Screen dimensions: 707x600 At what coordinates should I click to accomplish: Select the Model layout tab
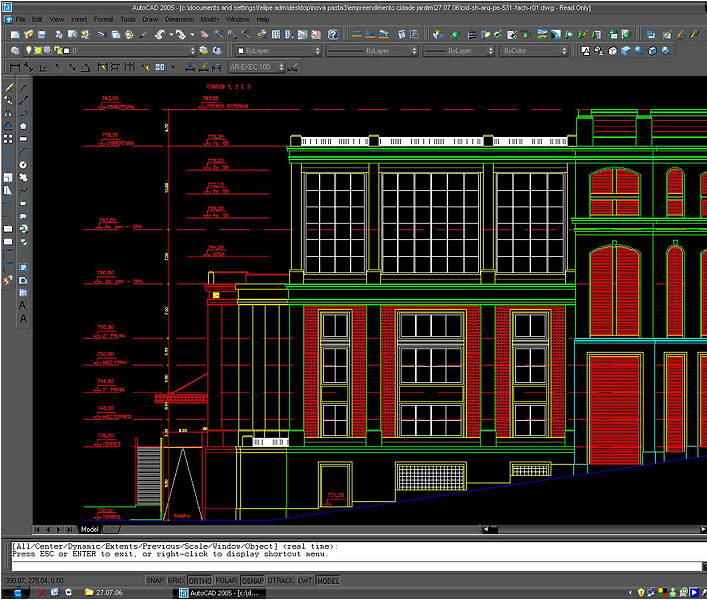tap(90, 529)
